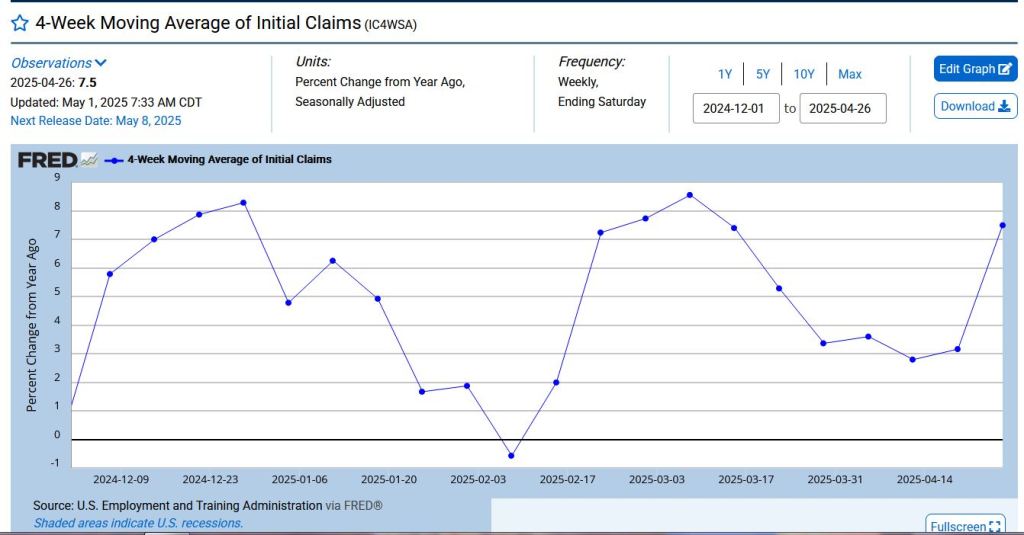The width and height of the screenshot is (1024, 535).
Task: Open the Edit Graph panel
Action: pyautogui.click(x=976, y=69)
